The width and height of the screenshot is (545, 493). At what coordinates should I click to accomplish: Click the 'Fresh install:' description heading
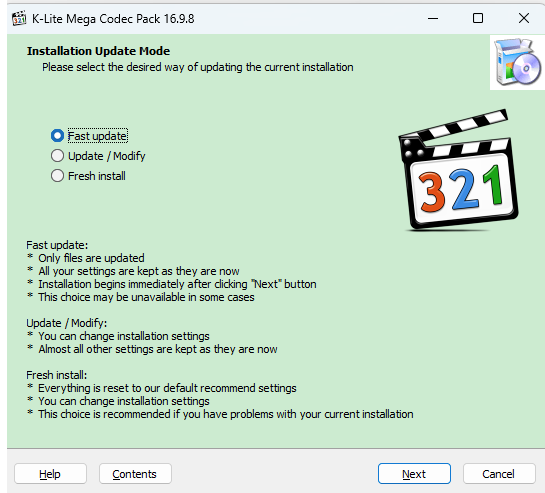click(56, 375)
